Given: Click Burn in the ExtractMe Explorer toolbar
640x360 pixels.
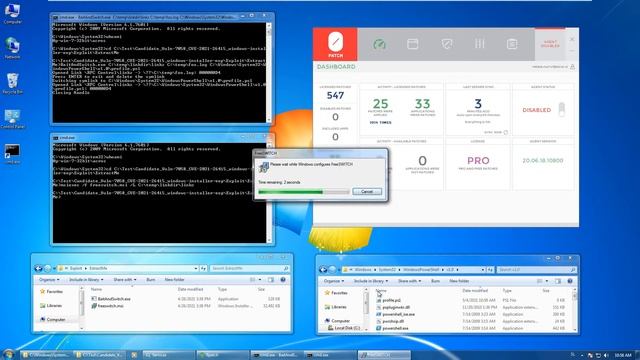Looking at the screenshot, I should (151, 280).
